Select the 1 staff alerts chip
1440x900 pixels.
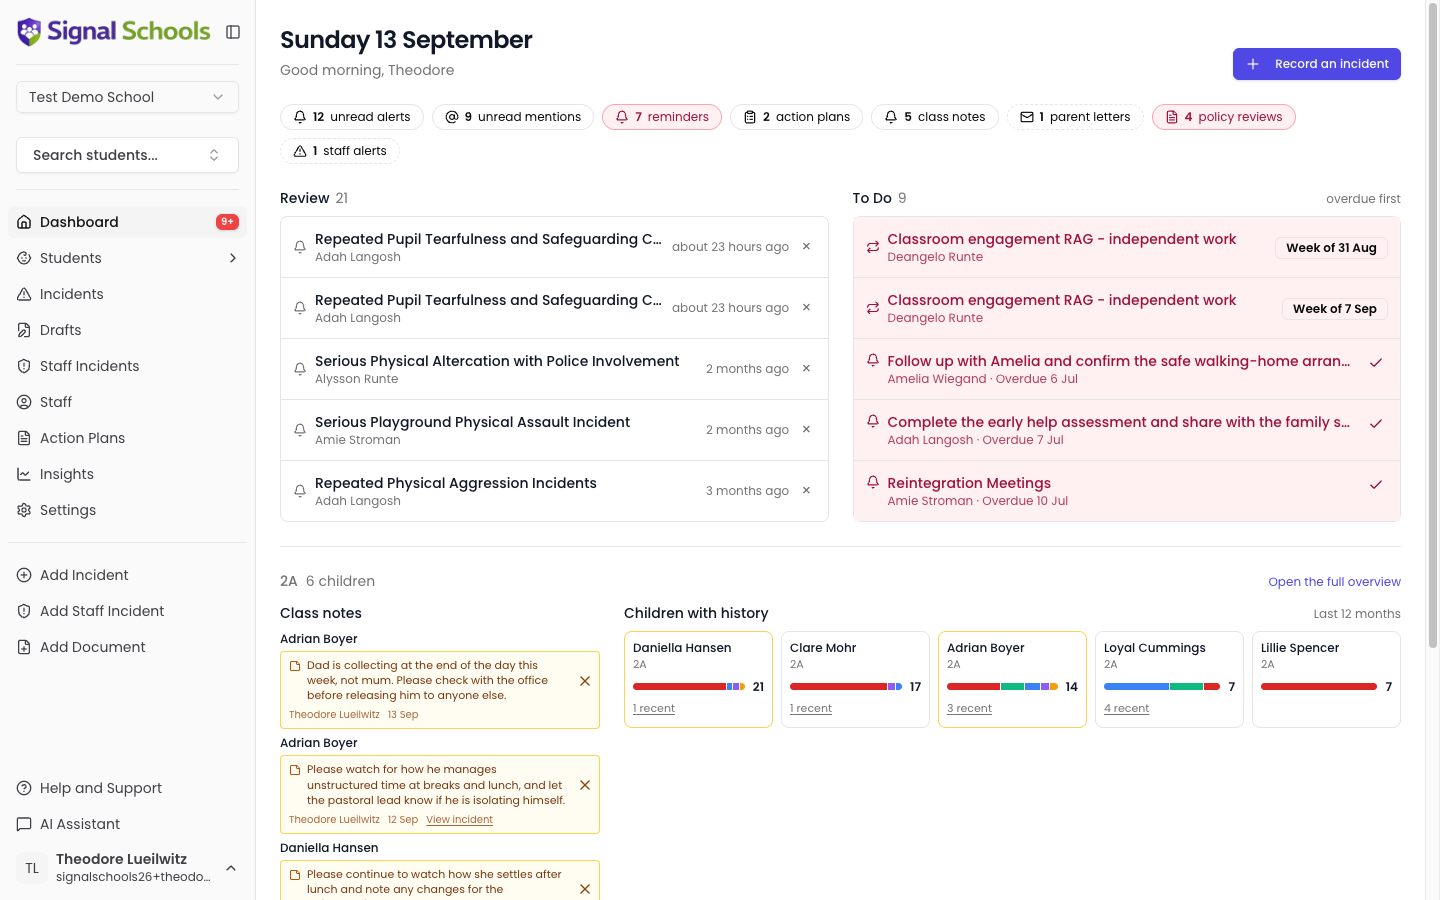pos(340,151)
